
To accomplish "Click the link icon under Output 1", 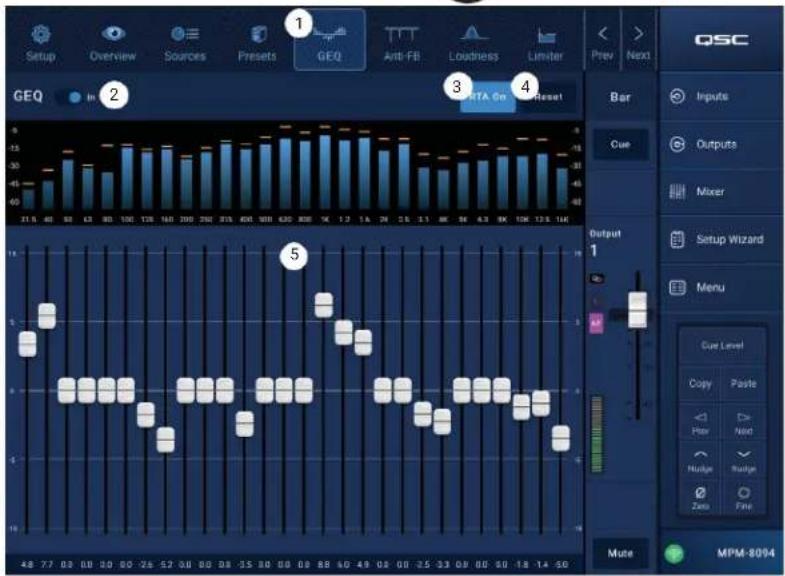I will (x=596, y=279).
